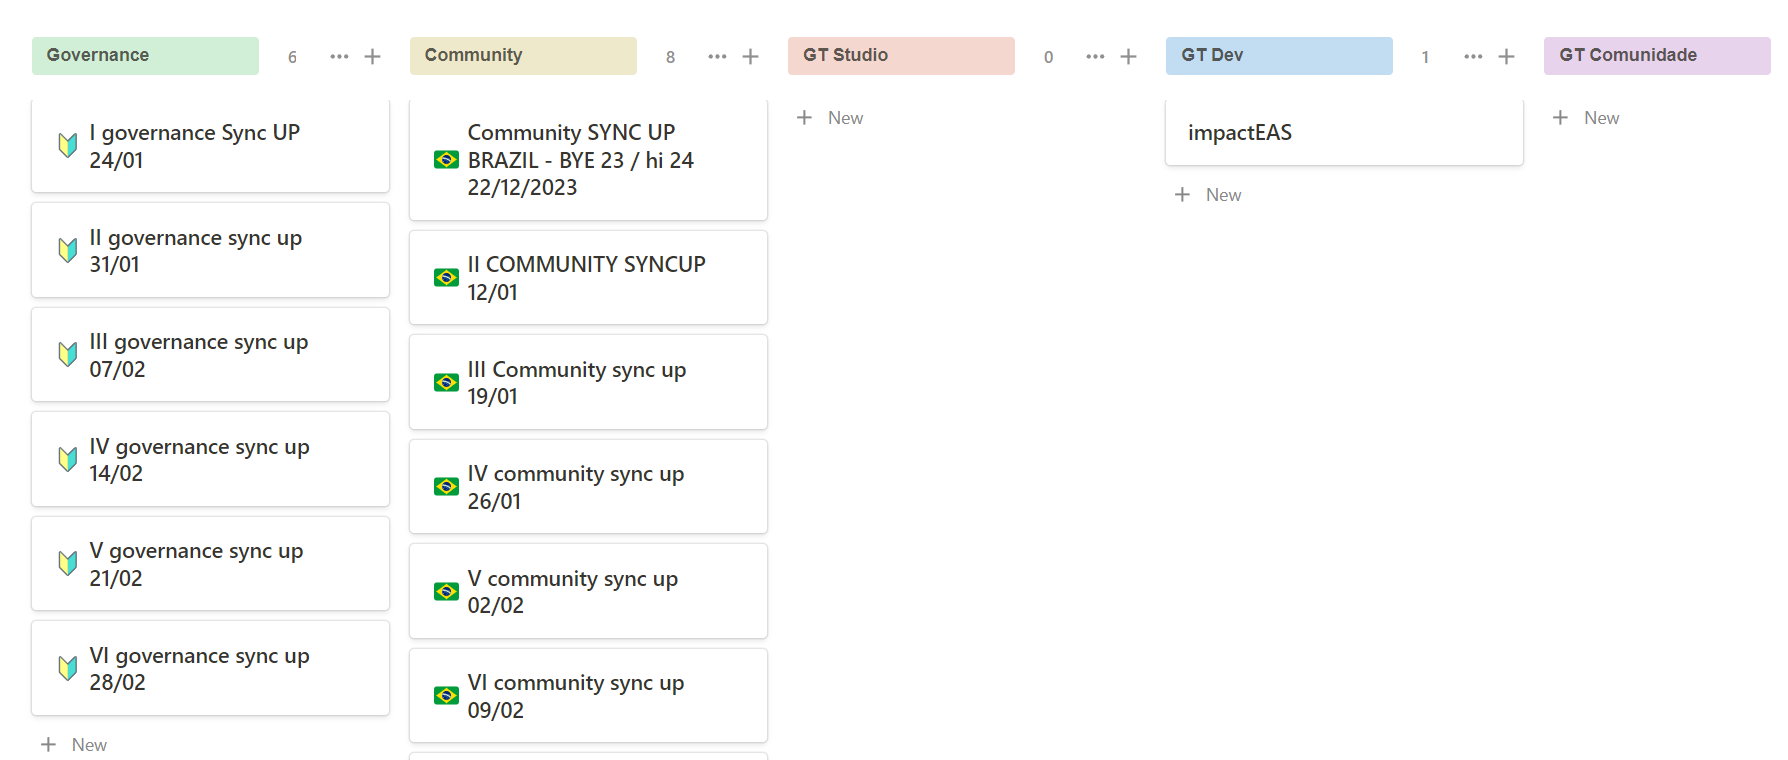
Task: Open Community SYNC UP BRAZIL card
Action: click(x=588, y=160)
